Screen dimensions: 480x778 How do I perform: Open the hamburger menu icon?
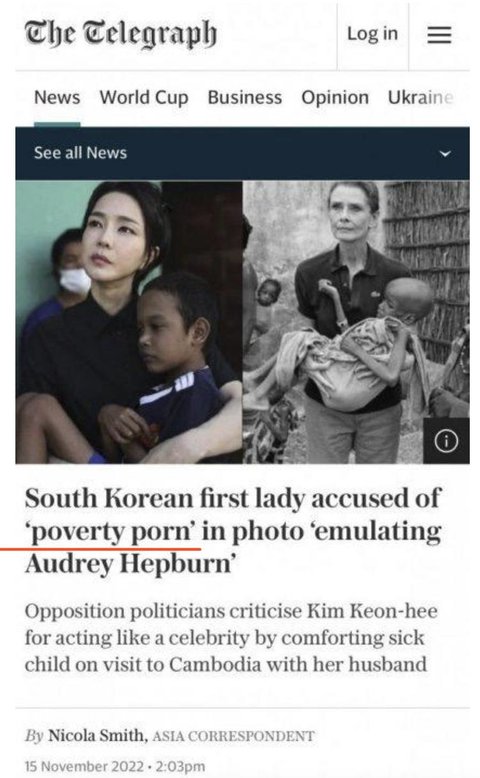(439, 35)
